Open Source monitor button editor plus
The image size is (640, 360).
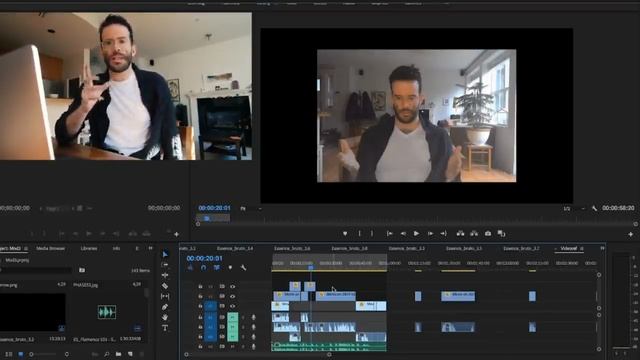(x=176, y=234)
